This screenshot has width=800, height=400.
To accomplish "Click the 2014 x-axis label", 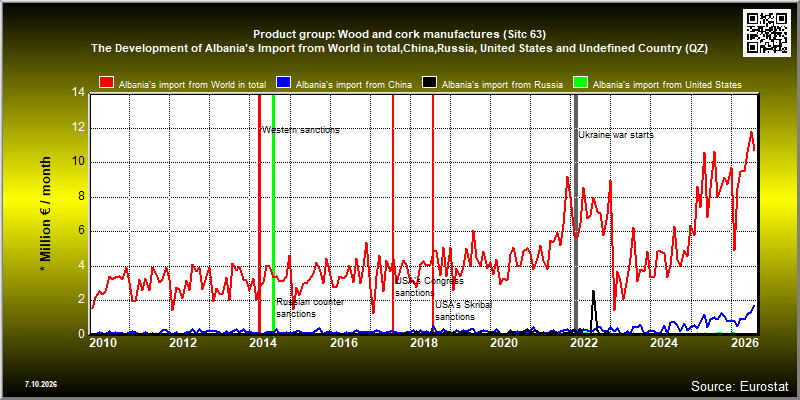I will (263, 342).
